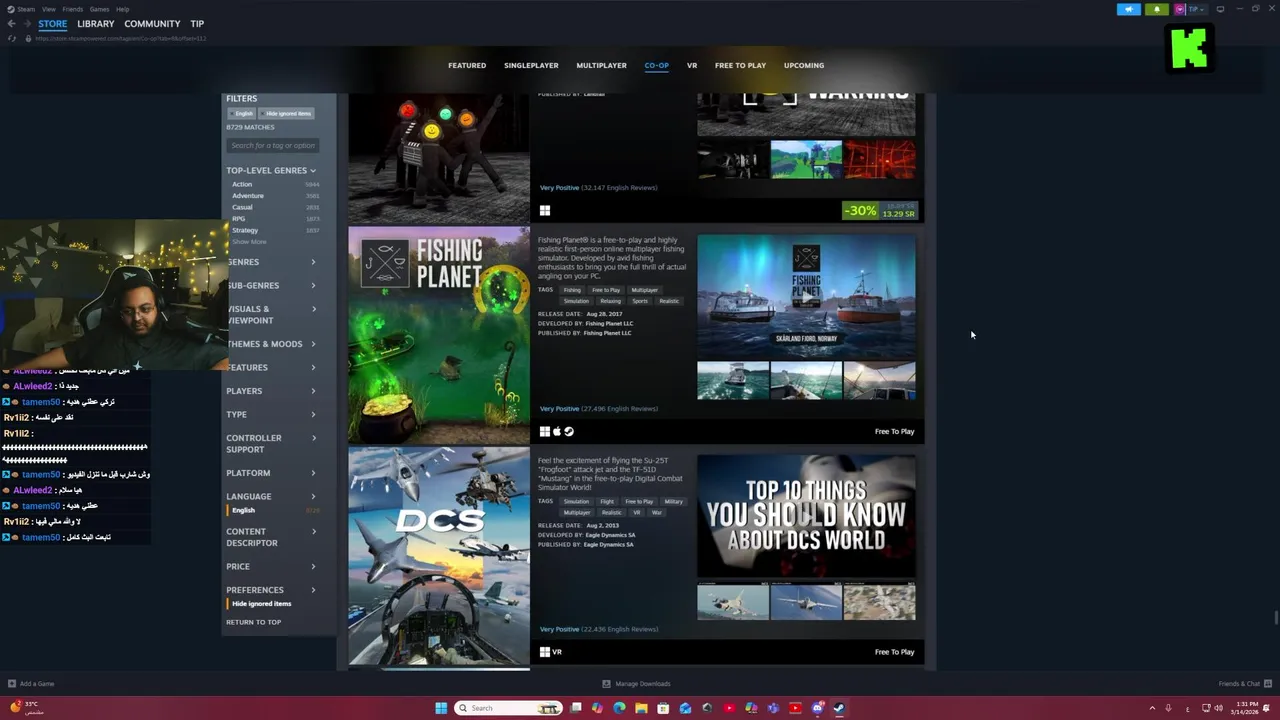Open notifications with the green bell icon
The width and height of the screenshot is (1280, 720).
point(1157,9)
